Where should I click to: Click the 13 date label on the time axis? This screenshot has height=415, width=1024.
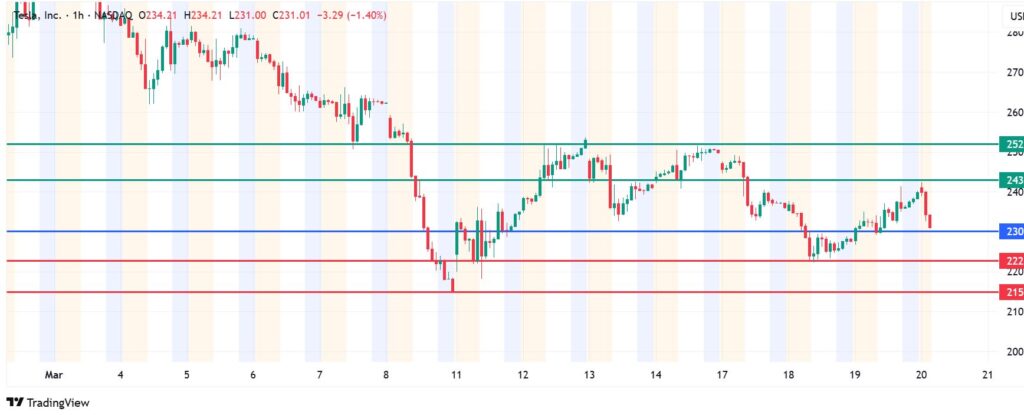(588, 374)
